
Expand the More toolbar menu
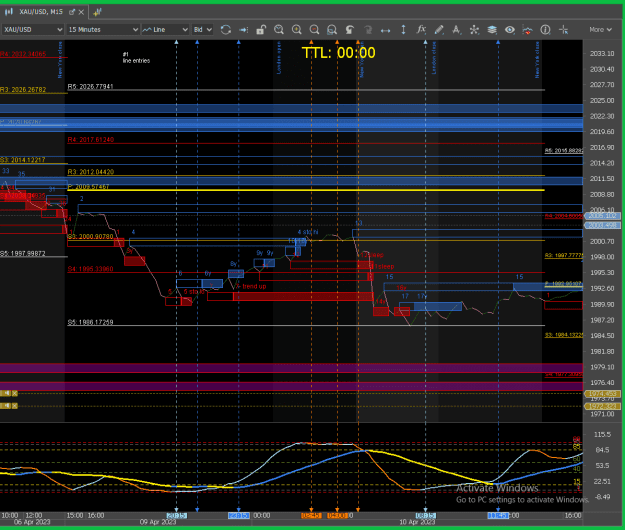point(600,29)
